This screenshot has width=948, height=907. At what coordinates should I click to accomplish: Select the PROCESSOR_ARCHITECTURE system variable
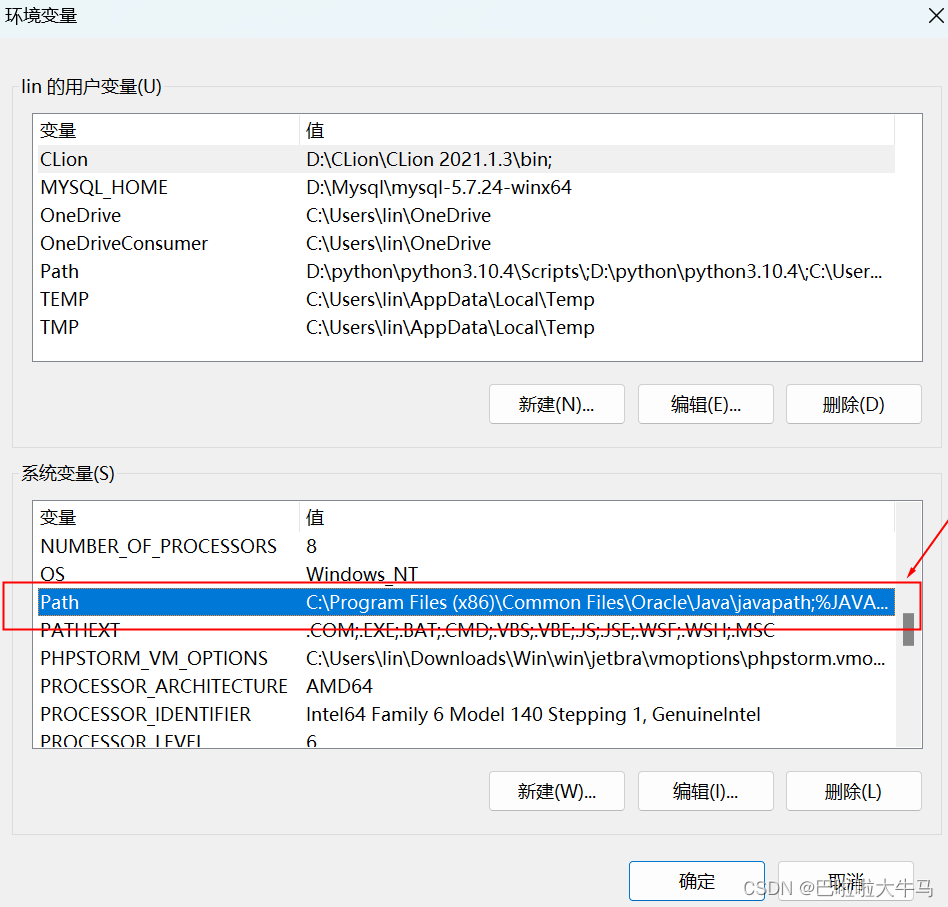164,686
